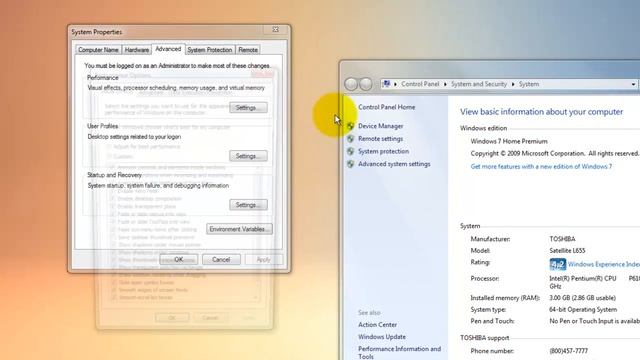
Task: Select the 3.00 GB installed memory value
Action: point(582,298)
